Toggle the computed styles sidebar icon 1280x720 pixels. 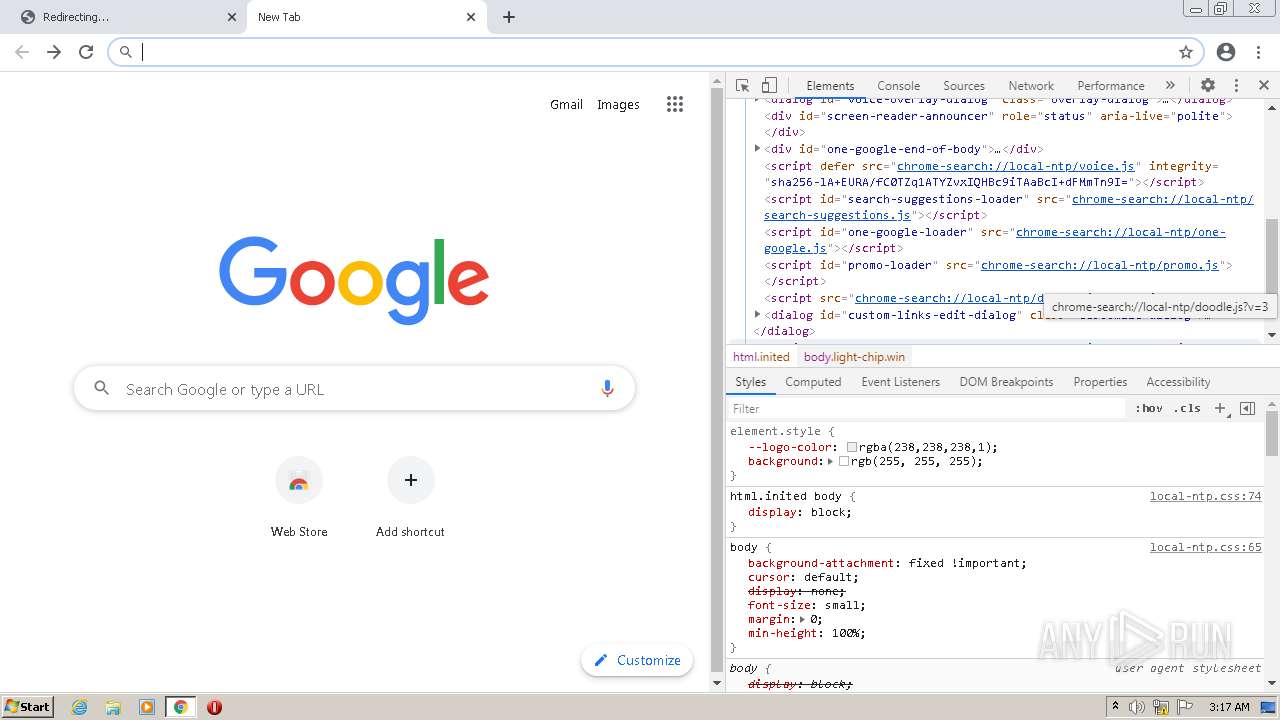click(x=1247, y=408)
